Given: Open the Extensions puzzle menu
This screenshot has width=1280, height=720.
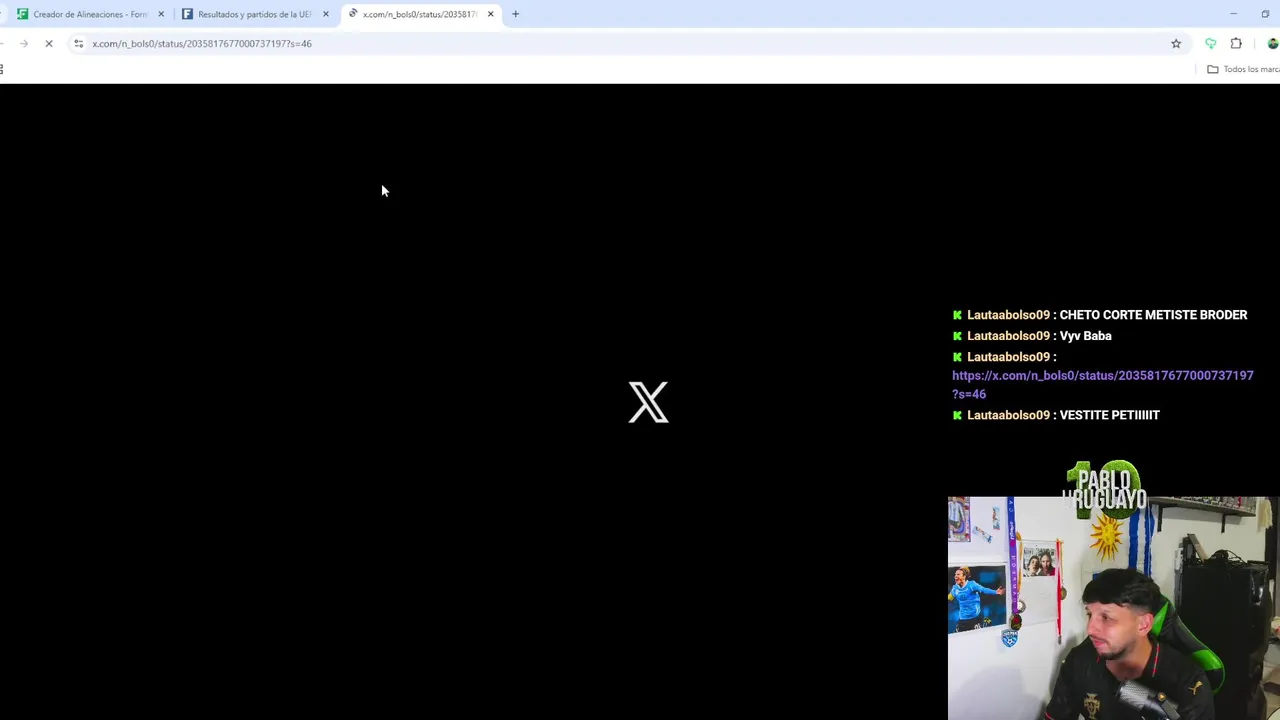Looking at the screenshot, I should pos(1236,43).
